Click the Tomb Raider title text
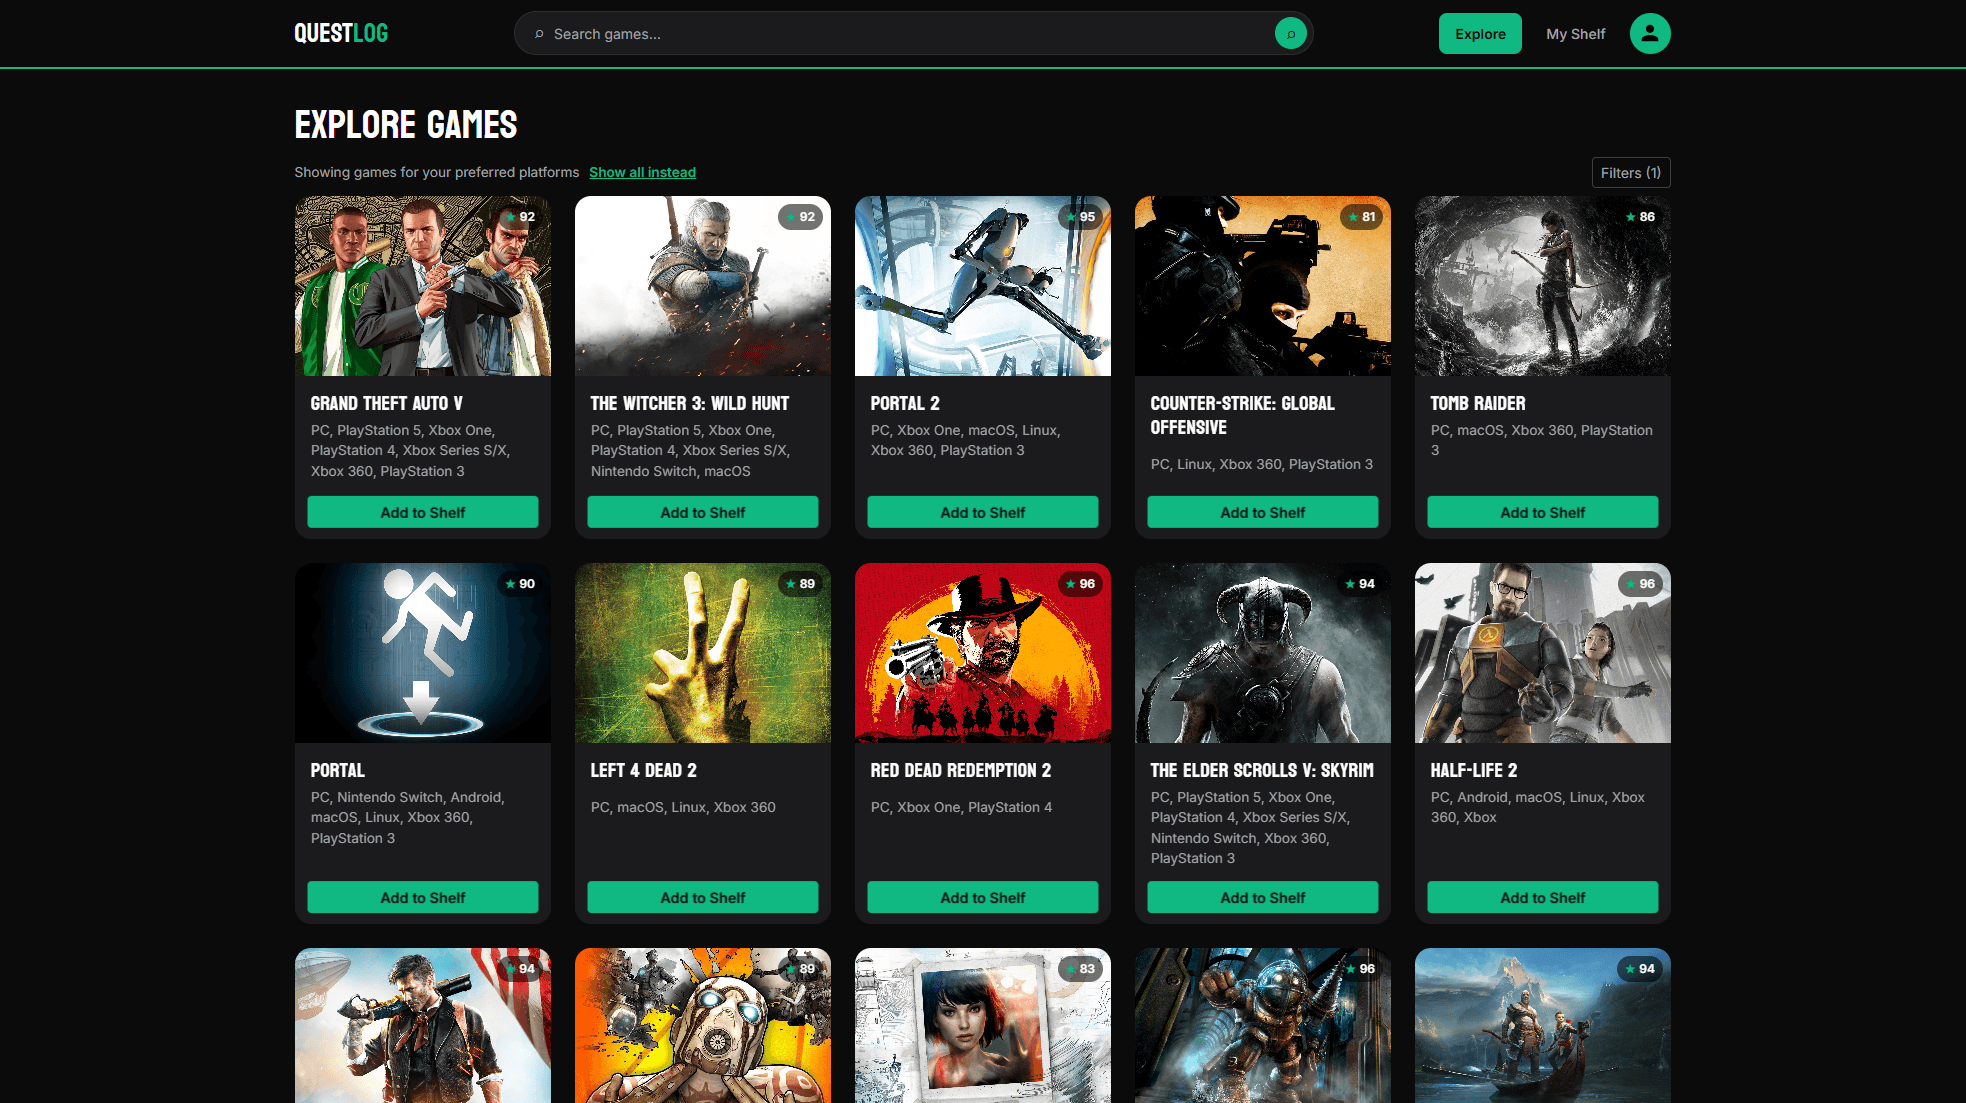The image size is (1966, 1103). point(1477,403)
